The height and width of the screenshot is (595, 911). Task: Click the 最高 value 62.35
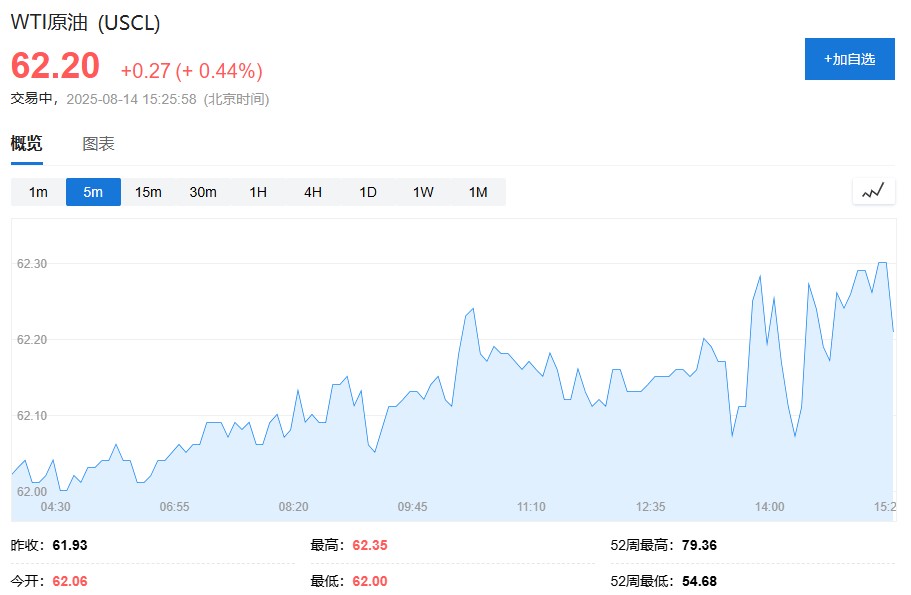[370, 545]
